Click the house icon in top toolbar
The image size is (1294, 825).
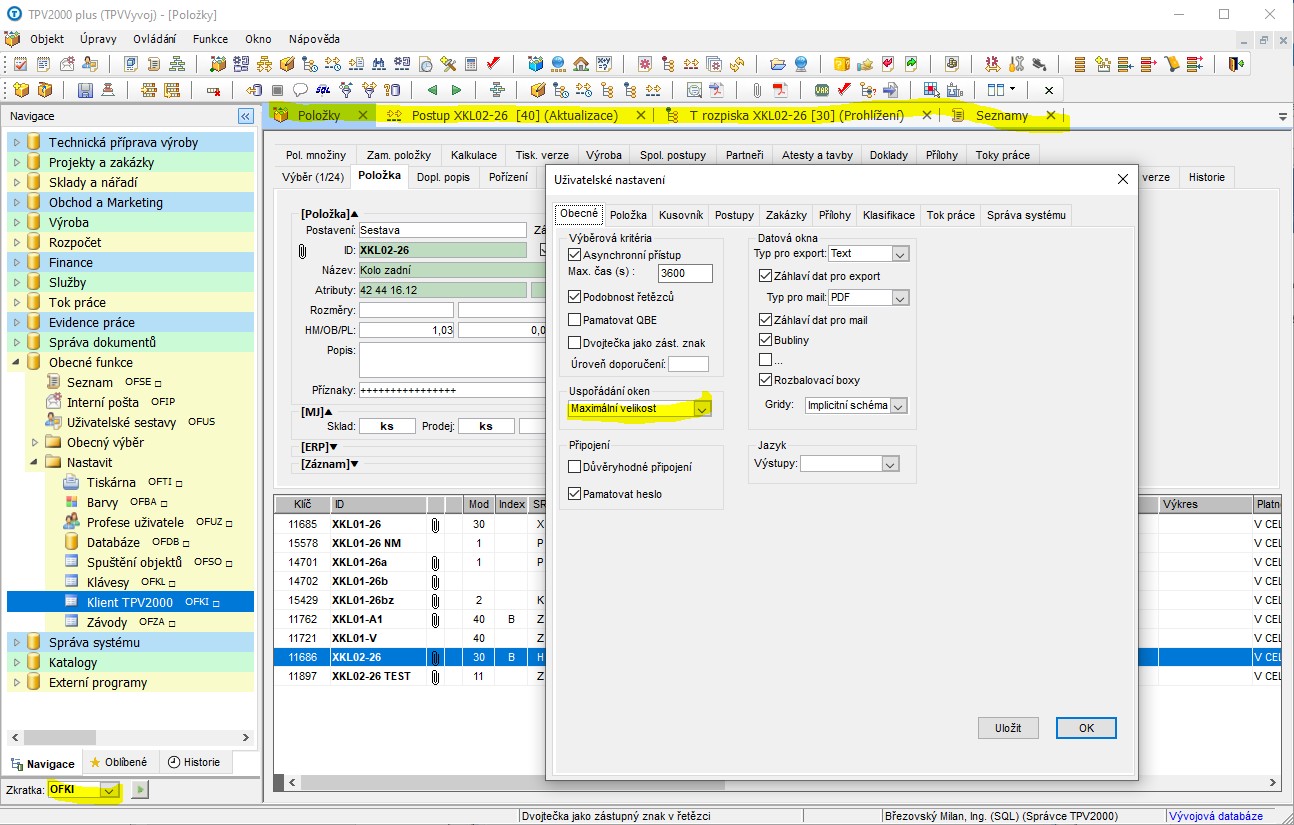click(580, 64)
